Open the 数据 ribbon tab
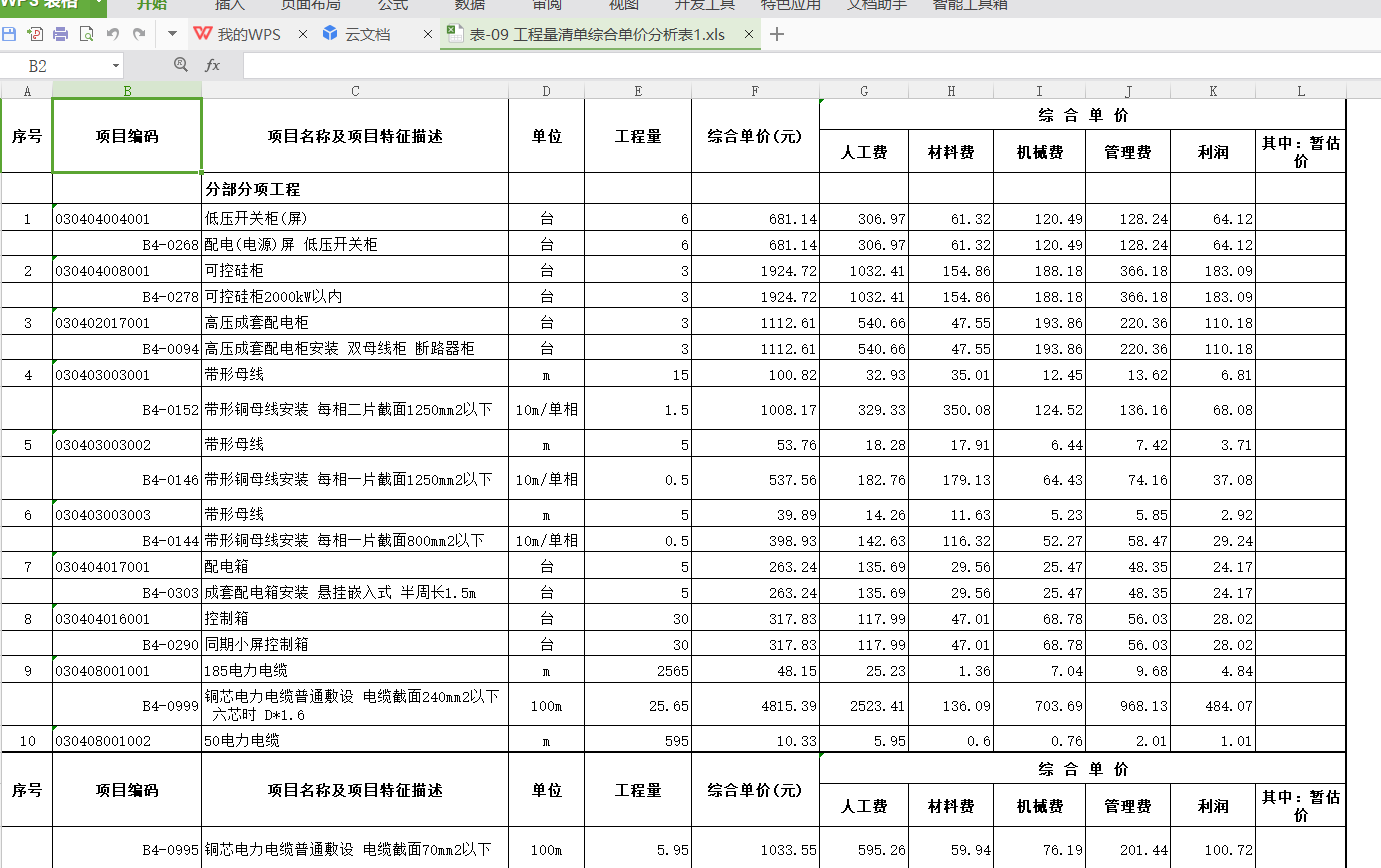1381x868 pixels. [x=470, y=5]
